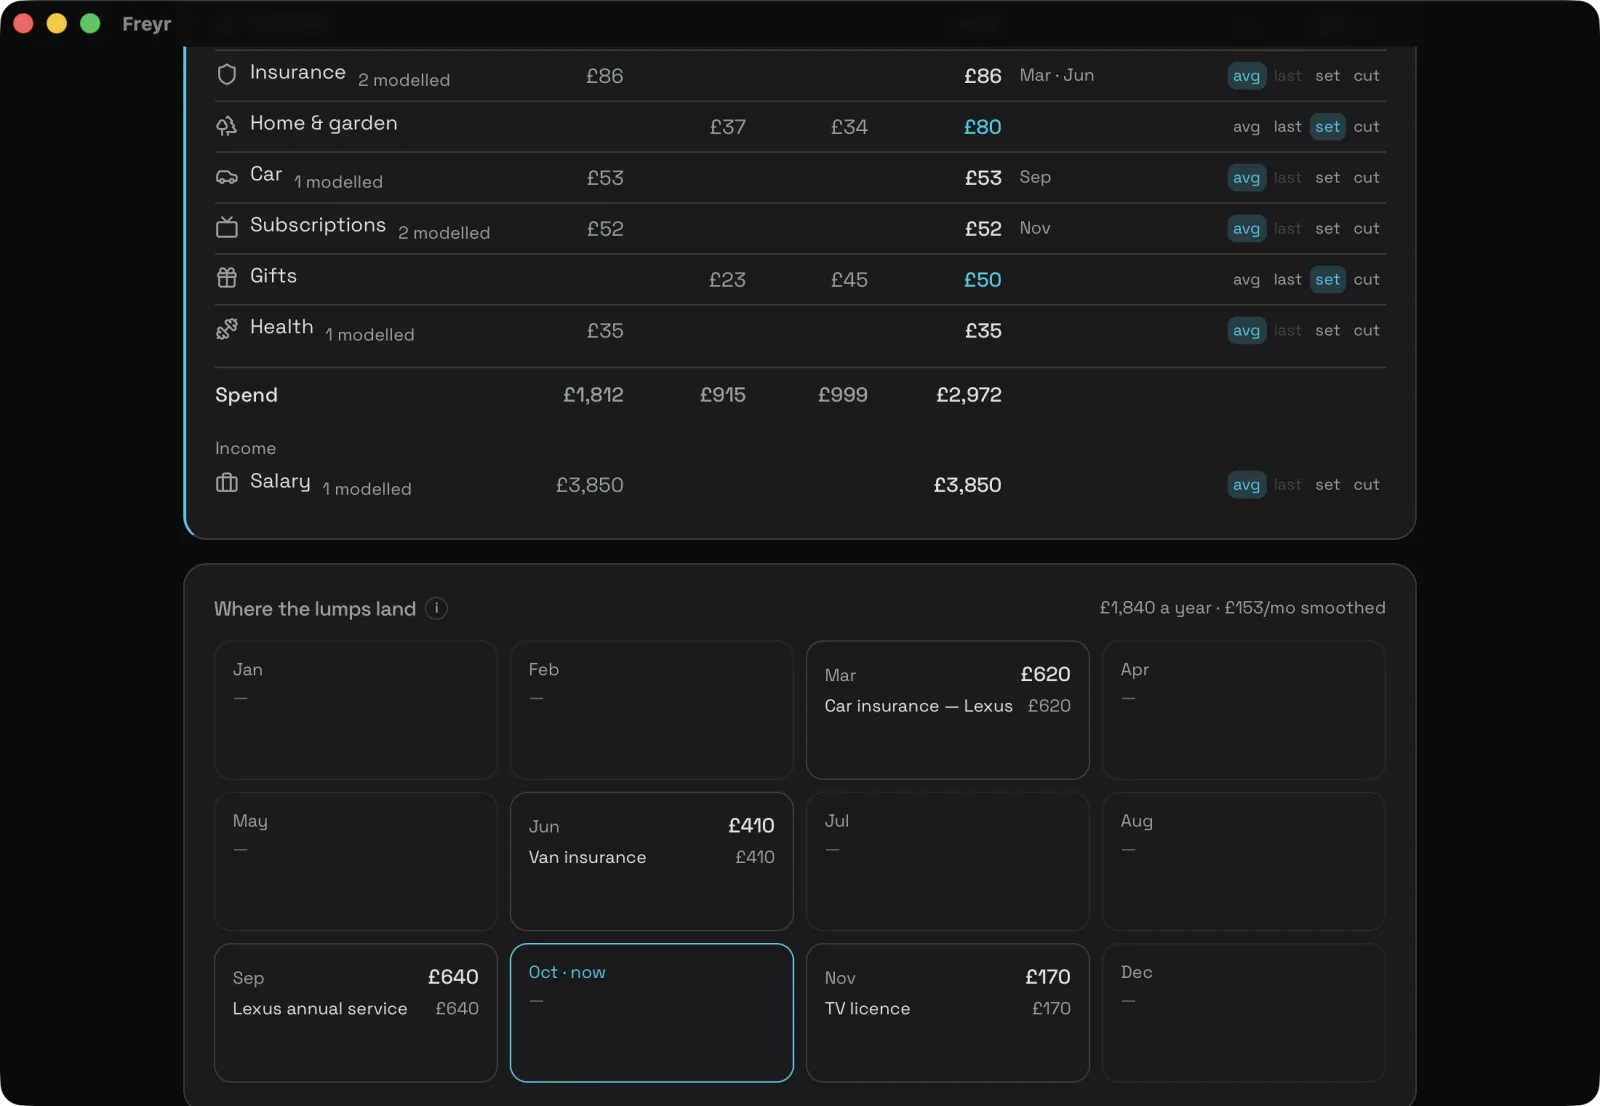Viewport: 1600px width, 1106px height.
Task: Select the Dec month card
Action: click(x=1243, y=1013)
